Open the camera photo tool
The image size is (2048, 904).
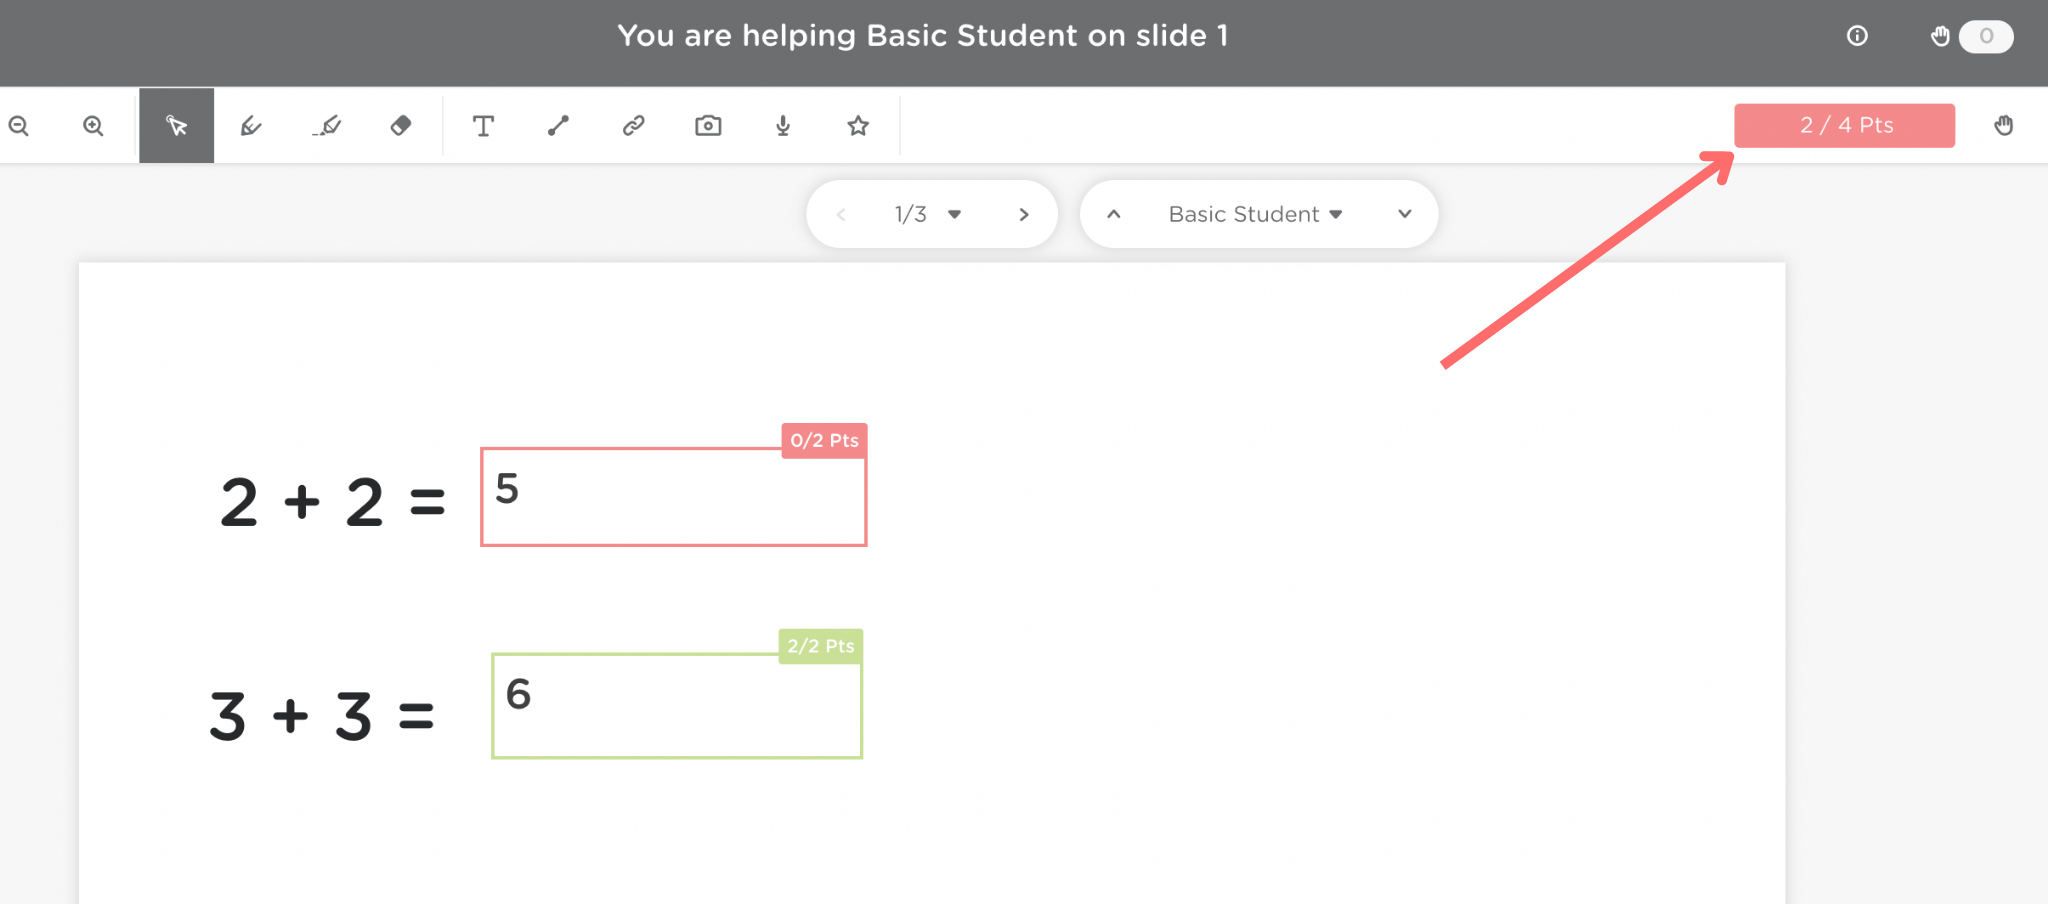pyautogui.click(x=708, y=126)
